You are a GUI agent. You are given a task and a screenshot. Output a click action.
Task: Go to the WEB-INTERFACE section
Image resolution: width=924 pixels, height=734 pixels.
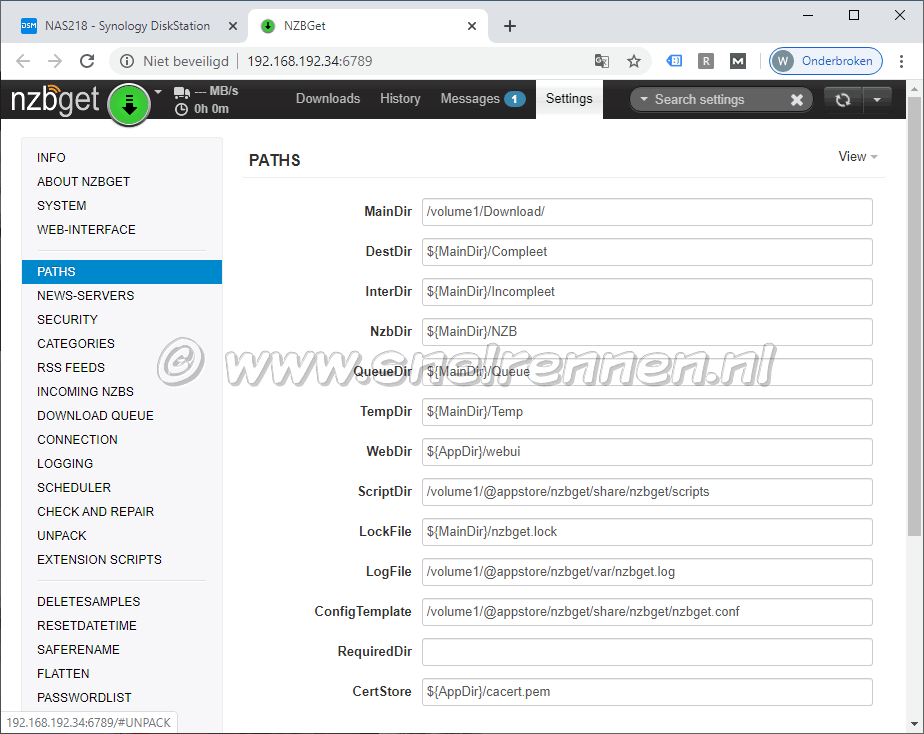(86, 230)
